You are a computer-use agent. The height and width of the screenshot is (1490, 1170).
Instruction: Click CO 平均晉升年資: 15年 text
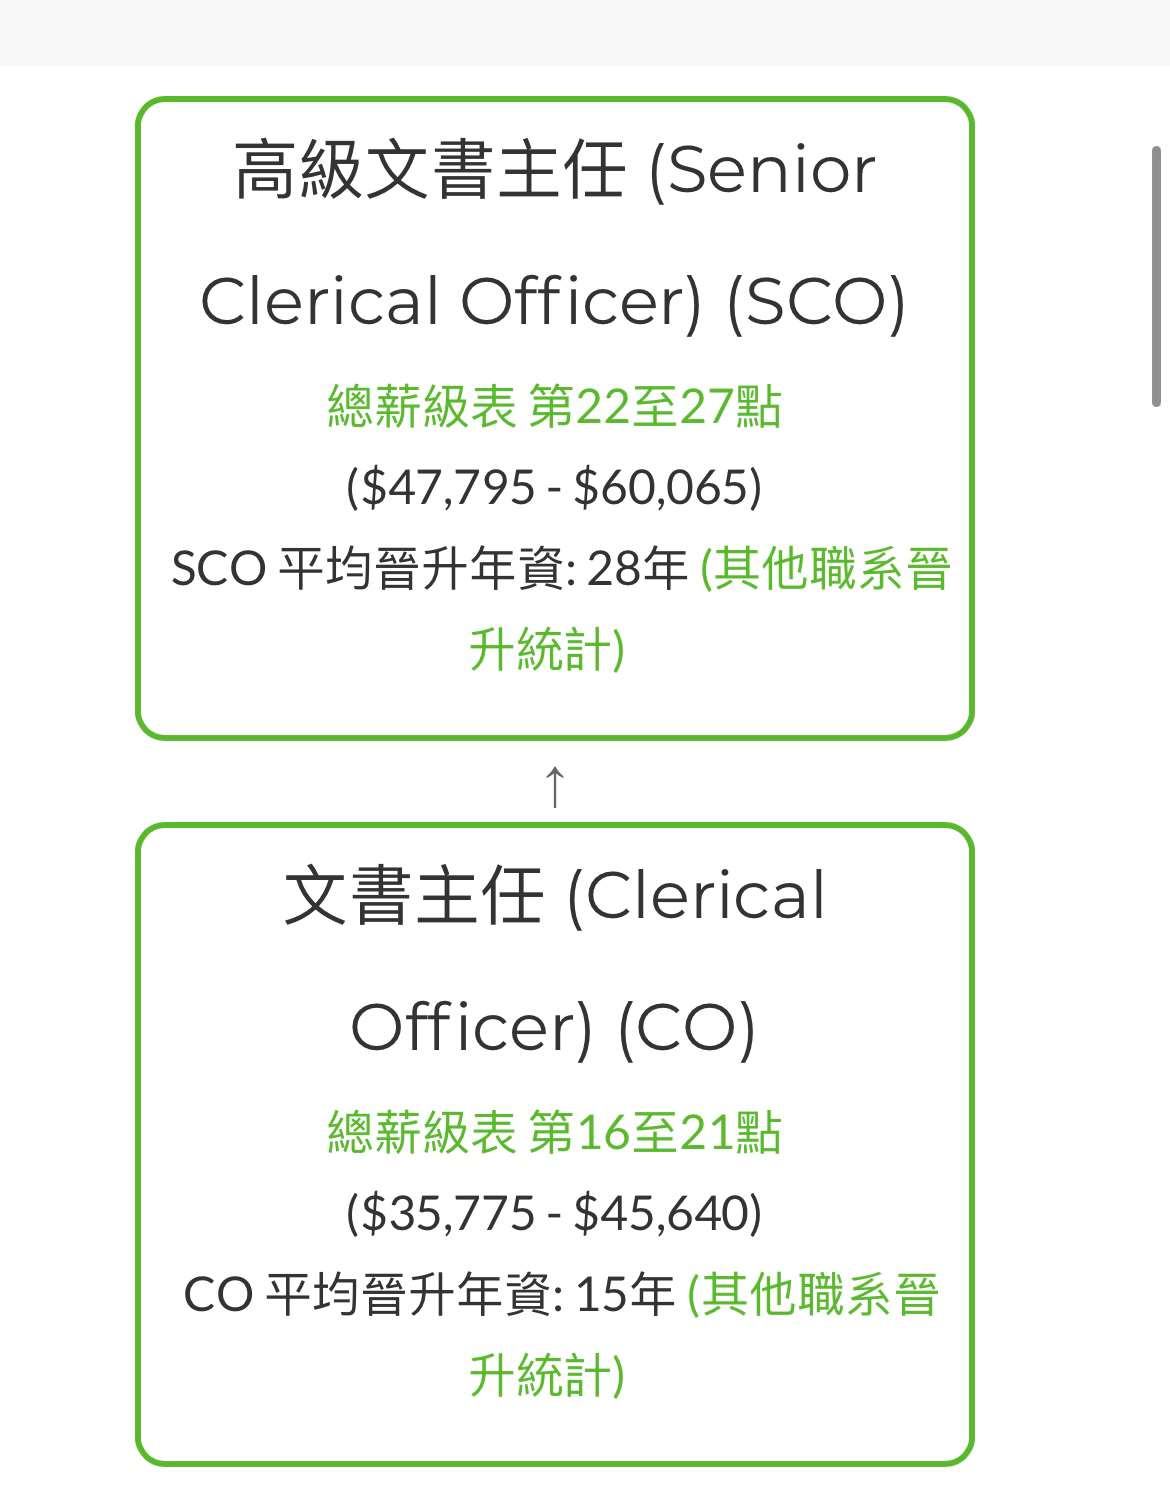430,1294
